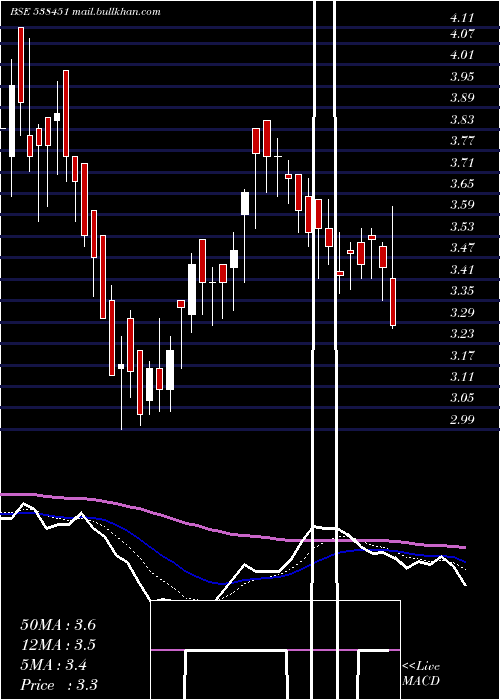Image resolution: width=500 pixels, height=700 pixels.
Task: Click the 3.89 price axis label
Action: coord(462,98)
